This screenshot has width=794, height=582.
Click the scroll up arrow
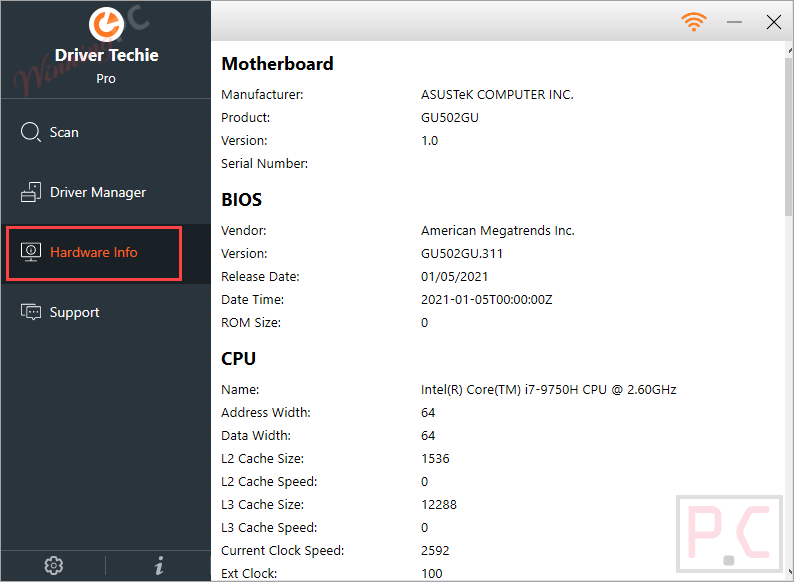[x=789, y=51]
